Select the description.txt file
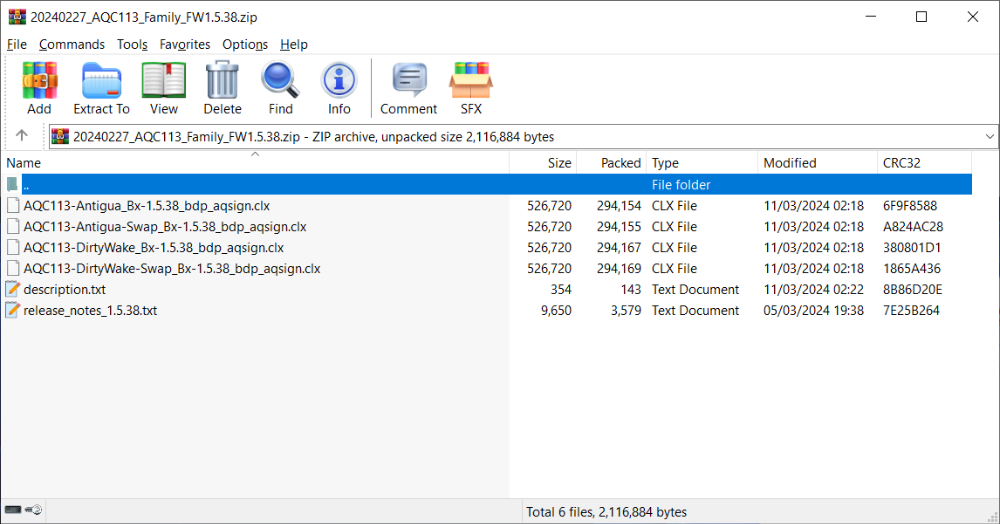Screen dimensions: 1000x524 [x=64, y=290]
